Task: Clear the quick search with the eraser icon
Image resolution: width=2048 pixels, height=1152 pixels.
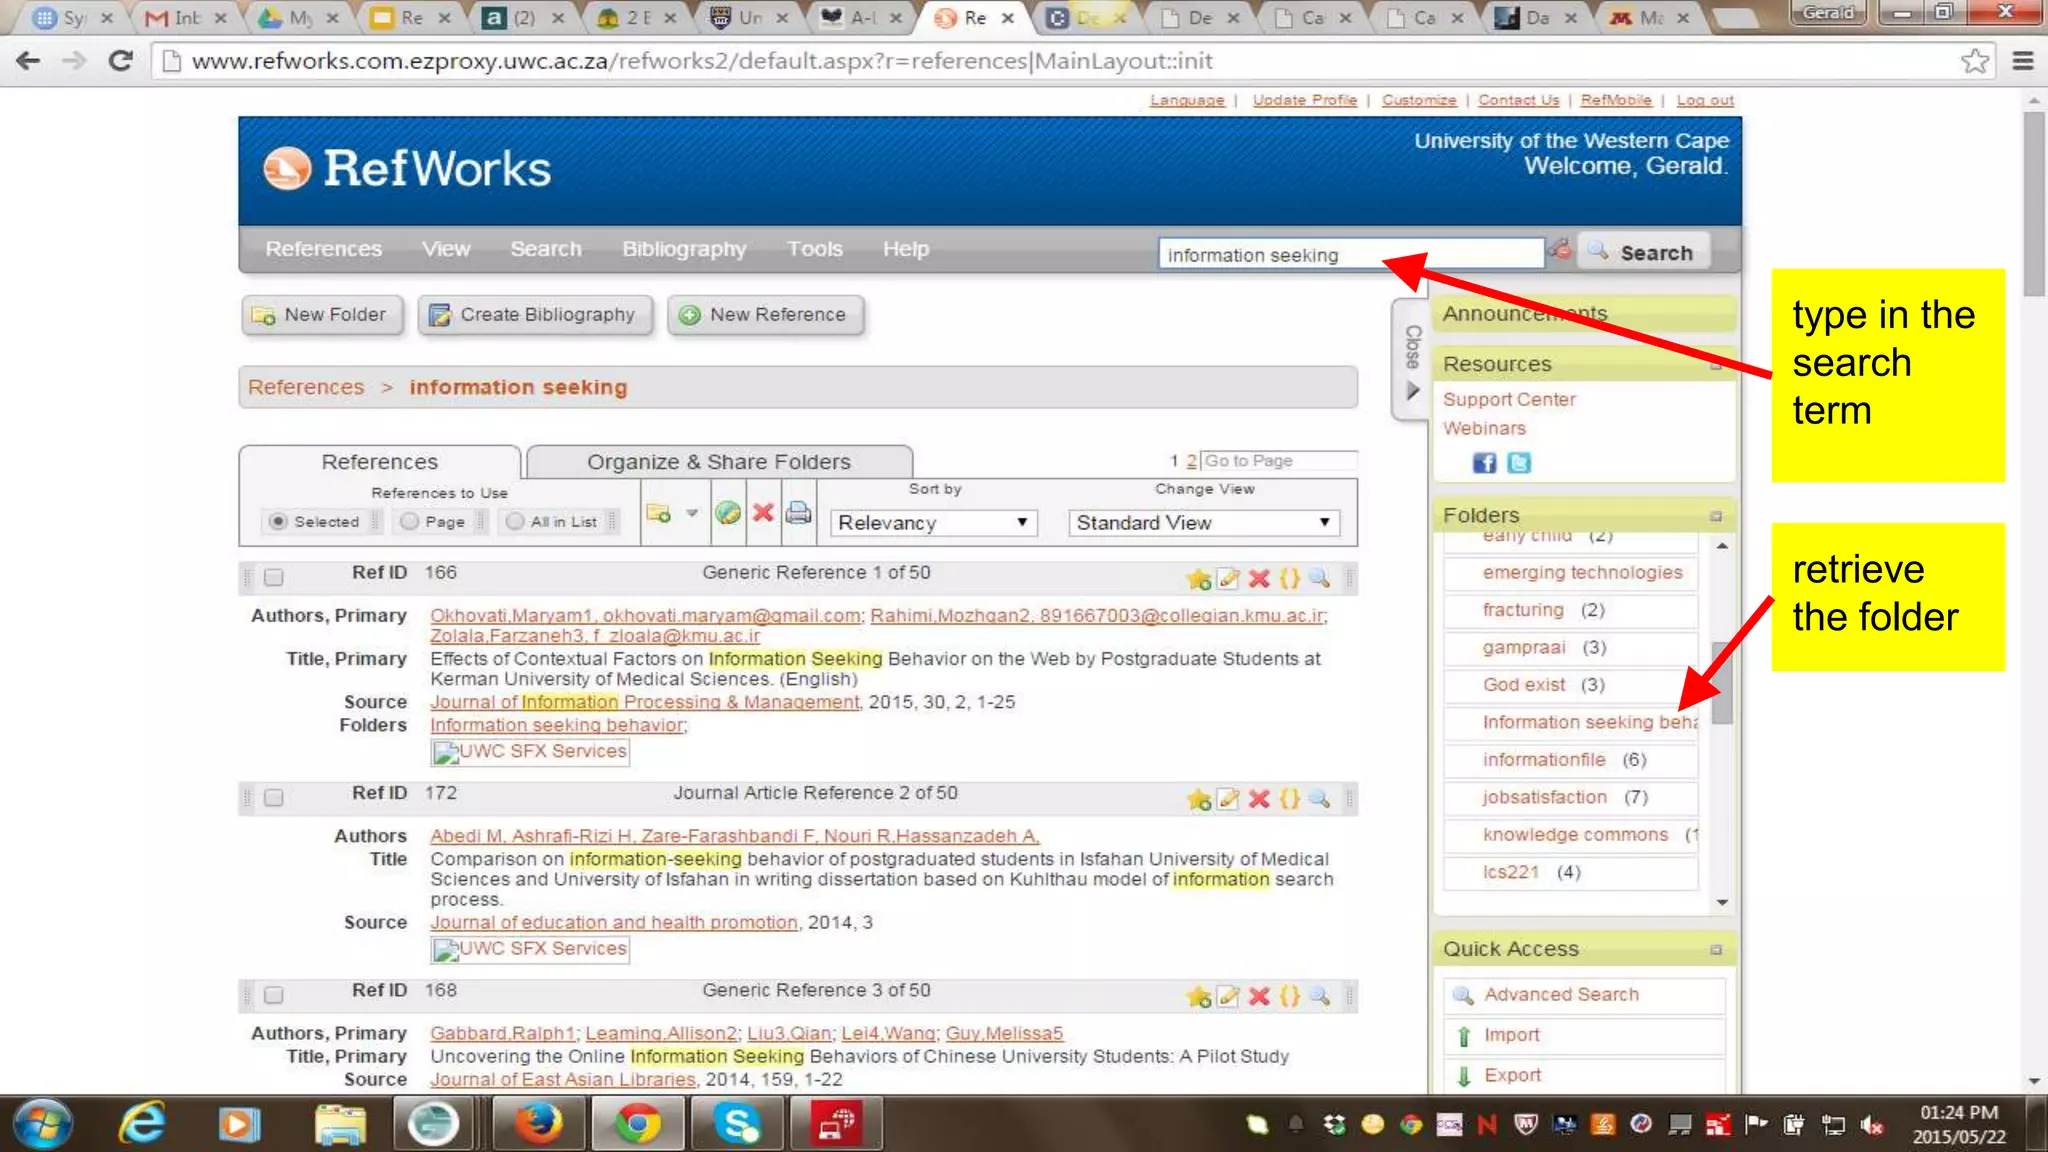Action: click(x=1560, y=250)
